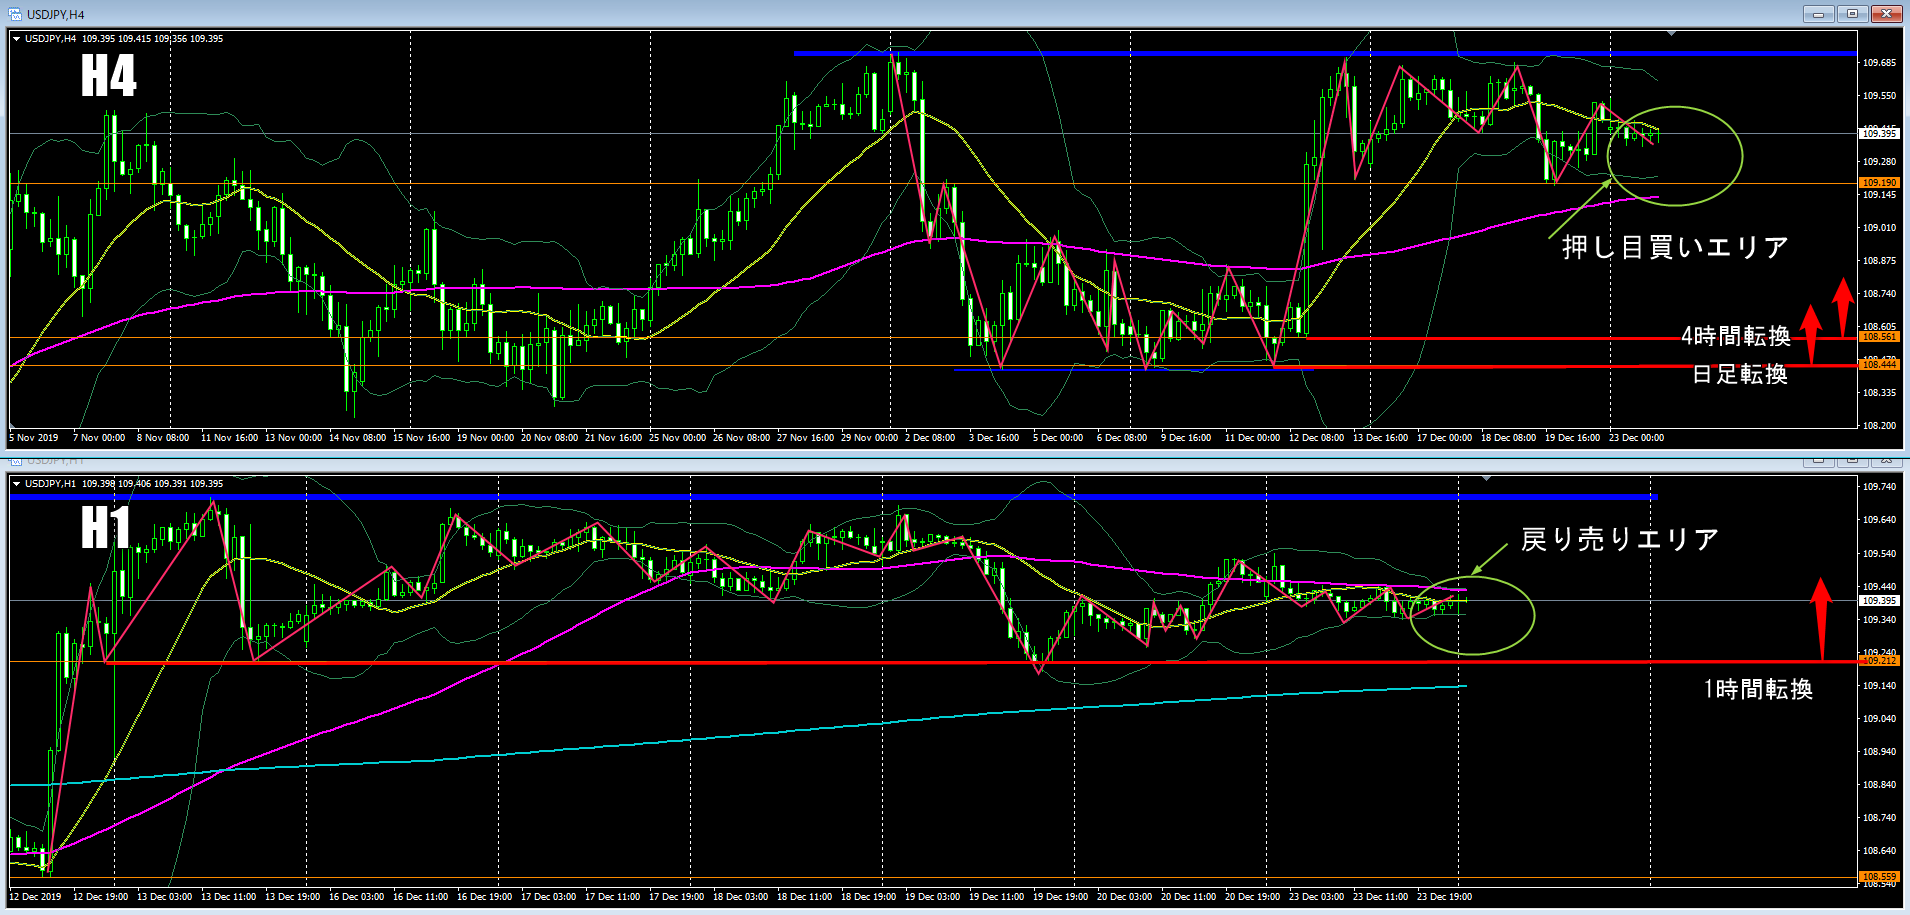Select the 押し目買いエリア text label
The image size is (1910, 915).
click(x=1676, y=247)
